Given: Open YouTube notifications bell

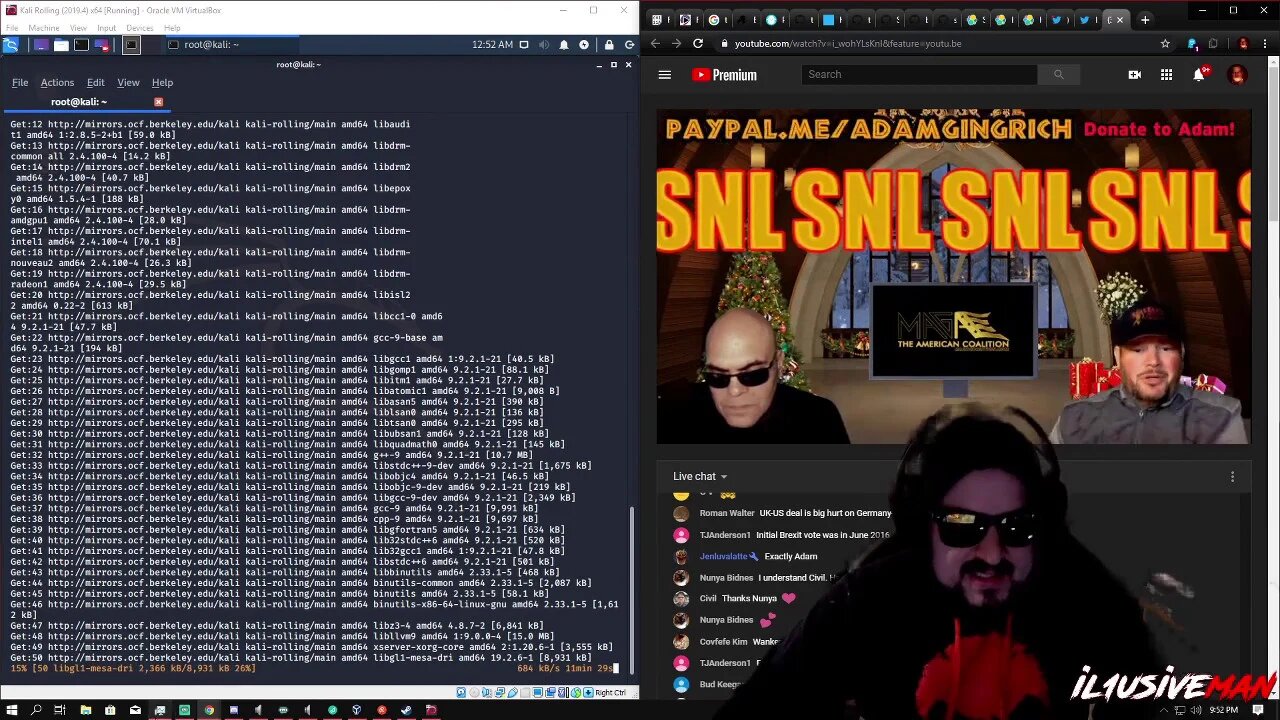Looking at the screenshot, I should [x=1199, y=74].
